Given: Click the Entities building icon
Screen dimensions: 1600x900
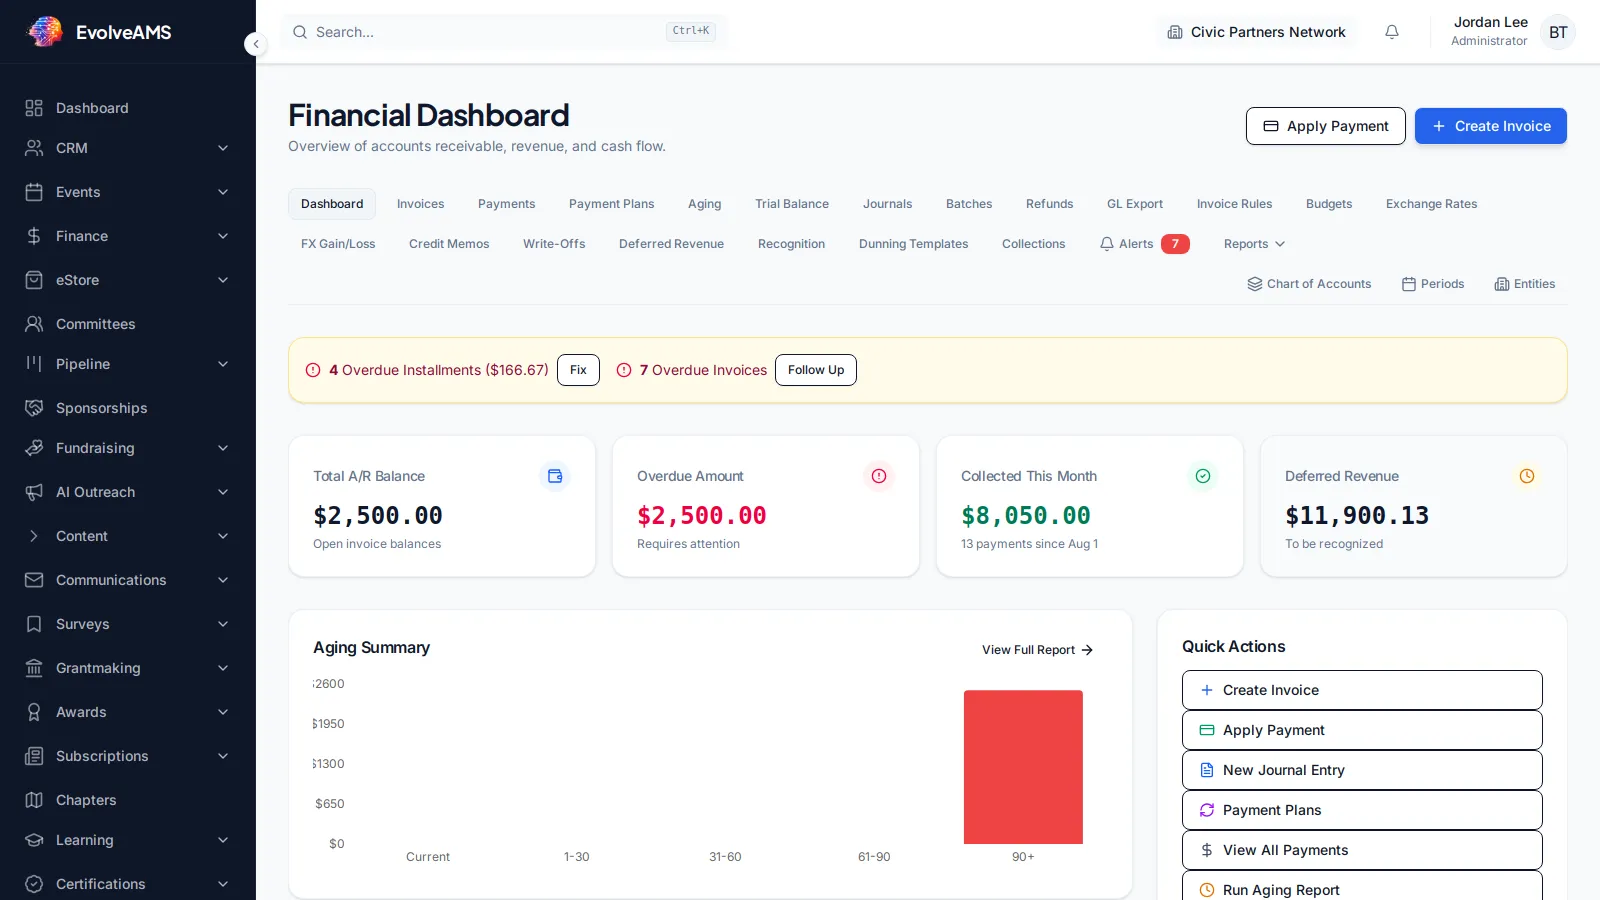Looking at the screenshot, I should click(x=1502, y=284).
